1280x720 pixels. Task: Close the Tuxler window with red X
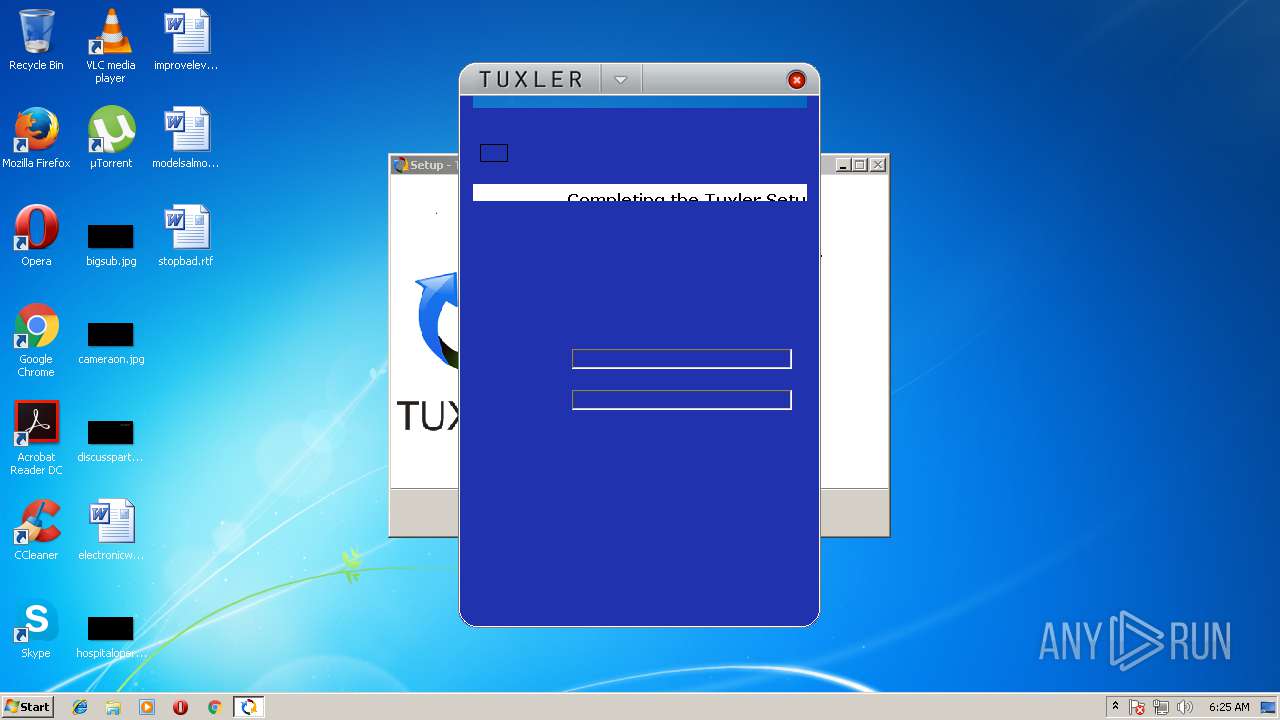[796, 80]
